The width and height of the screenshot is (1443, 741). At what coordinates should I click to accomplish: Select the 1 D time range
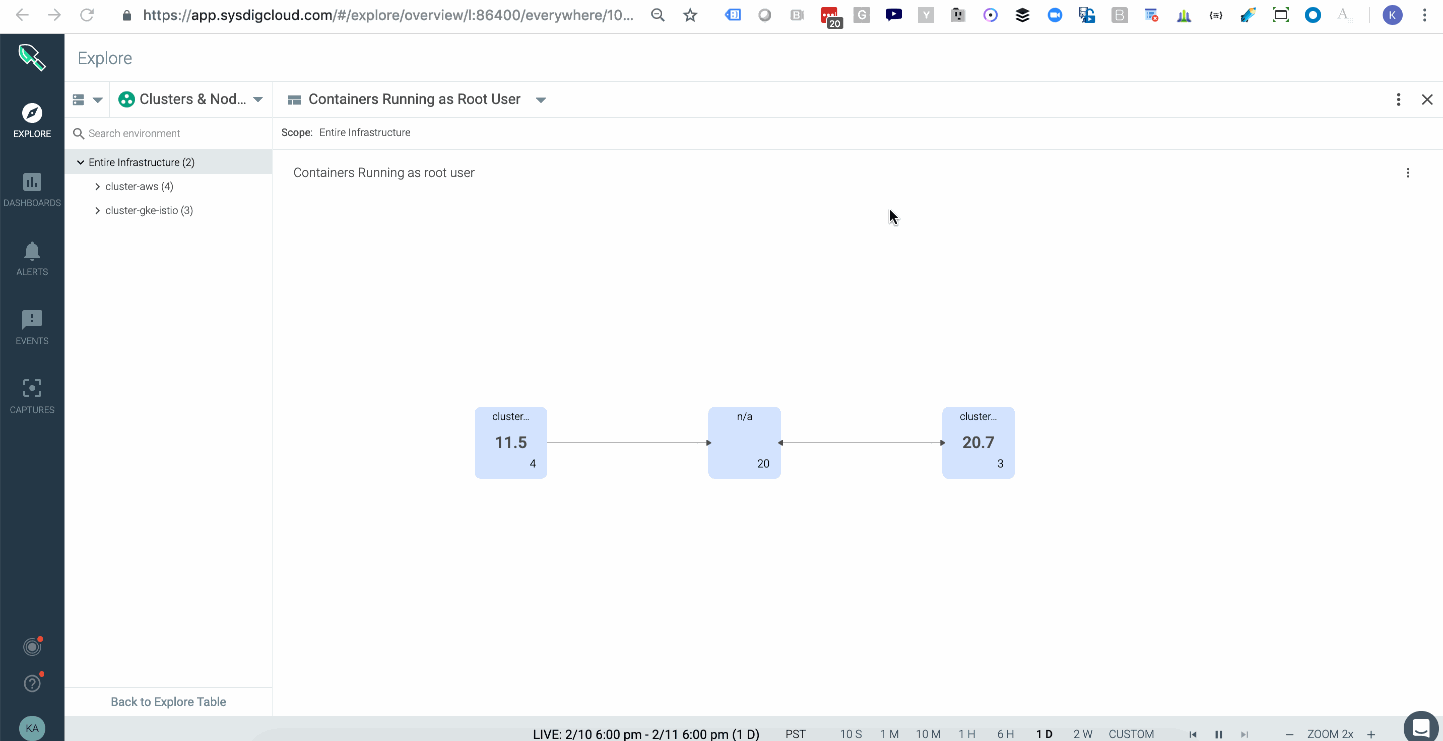(x=1044, y=734)
